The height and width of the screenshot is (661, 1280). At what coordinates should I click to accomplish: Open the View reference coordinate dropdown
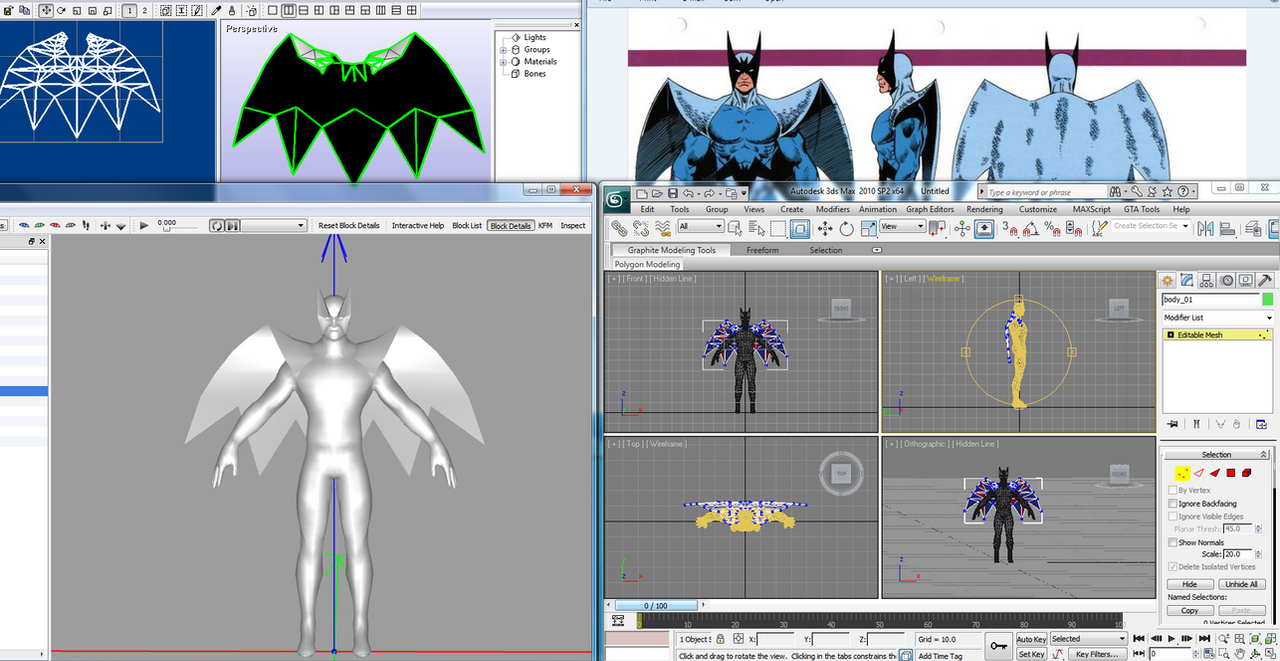(x=902, y=227)
